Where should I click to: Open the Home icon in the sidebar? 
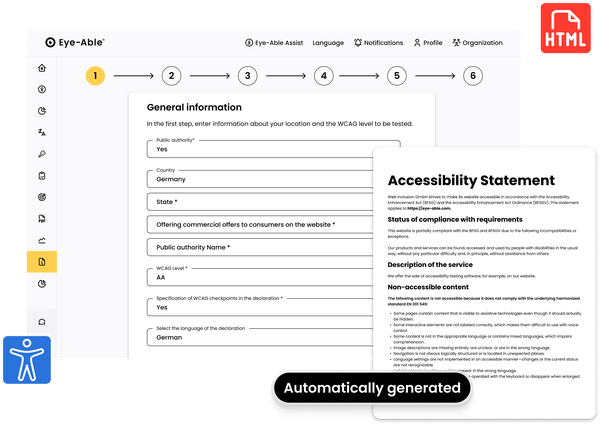(42, 68)
